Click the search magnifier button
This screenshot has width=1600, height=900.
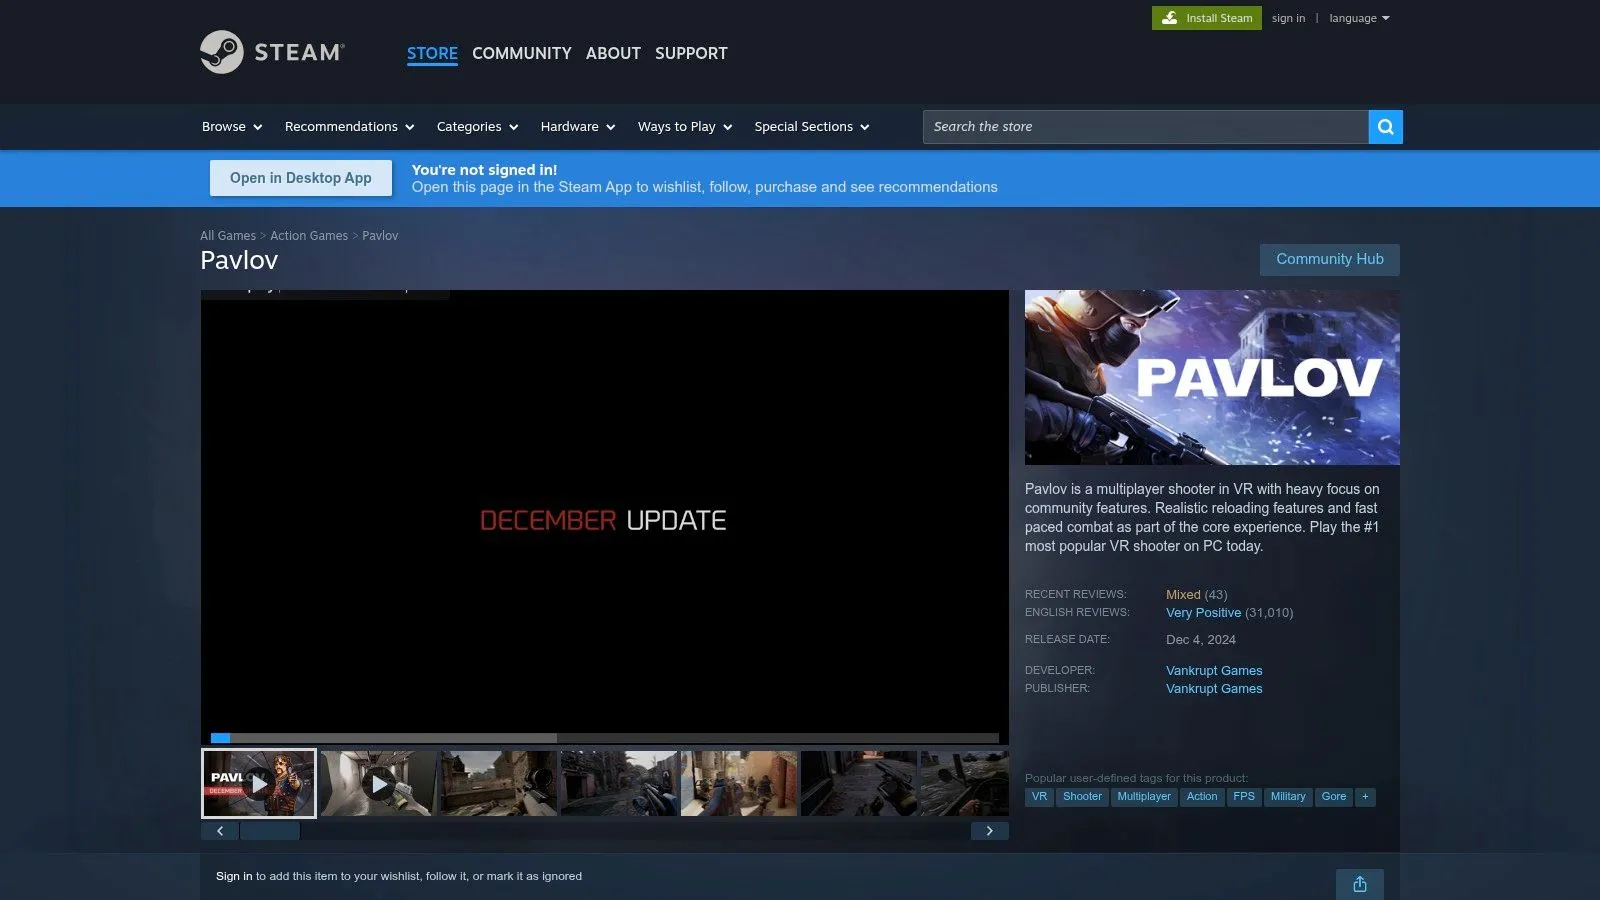pos(1385,127)
